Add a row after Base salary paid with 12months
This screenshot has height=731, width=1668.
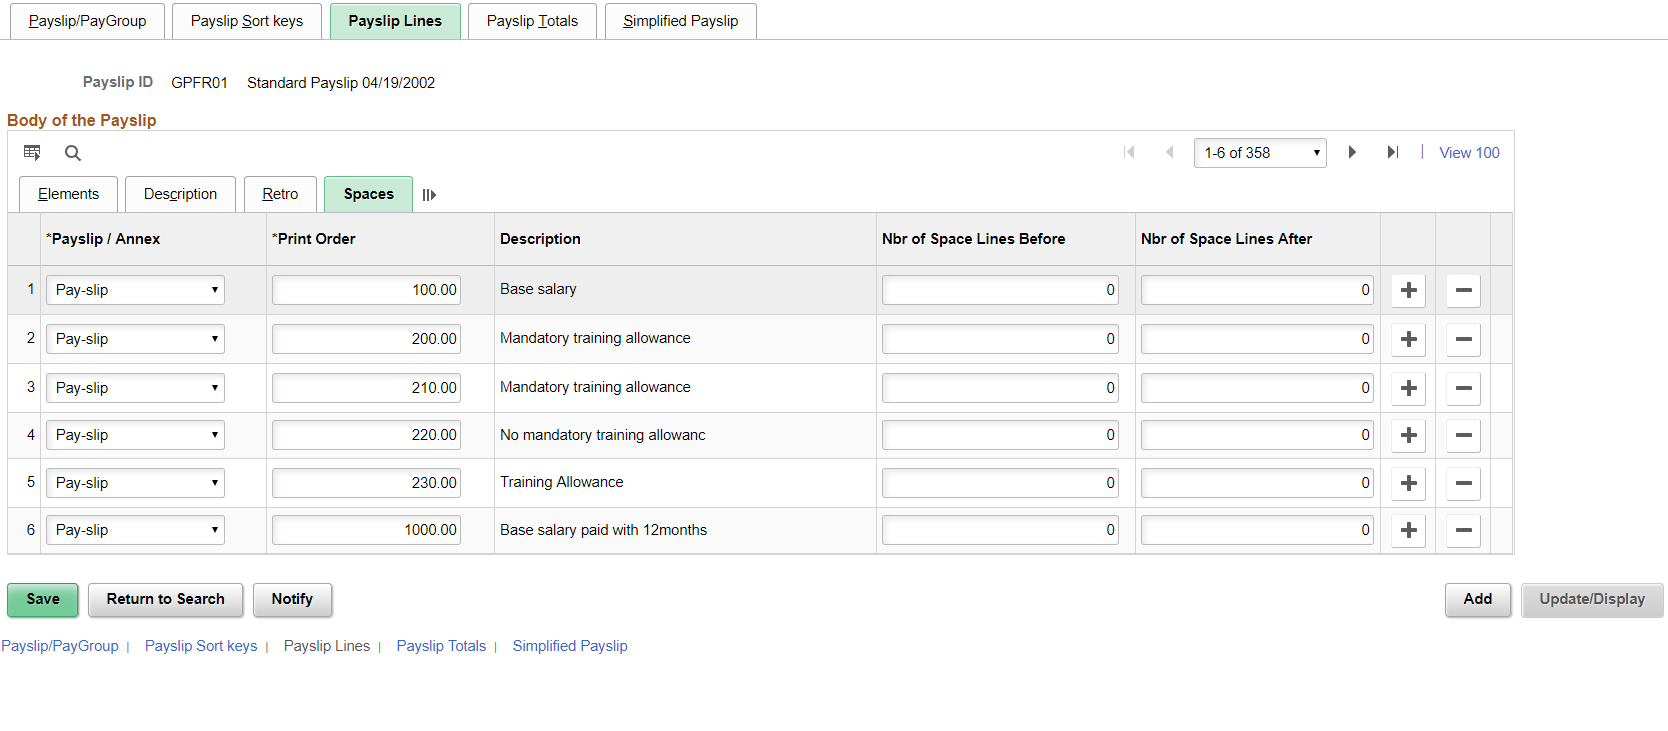click(x=1408, y=530)
